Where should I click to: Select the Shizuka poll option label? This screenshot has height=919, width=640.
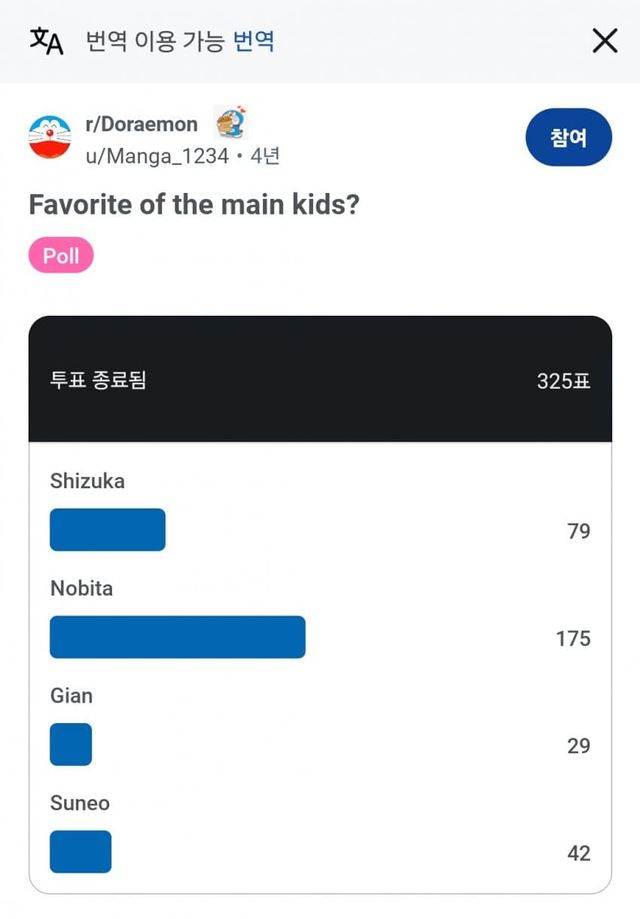click(x=87, y=481)
